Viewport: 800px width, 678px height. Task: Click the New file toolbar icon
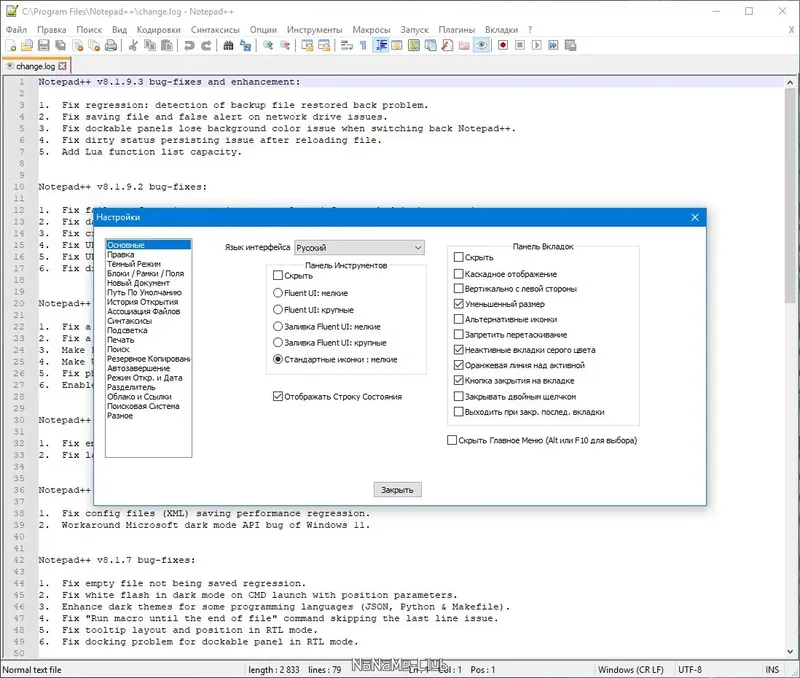pos(12,46)
